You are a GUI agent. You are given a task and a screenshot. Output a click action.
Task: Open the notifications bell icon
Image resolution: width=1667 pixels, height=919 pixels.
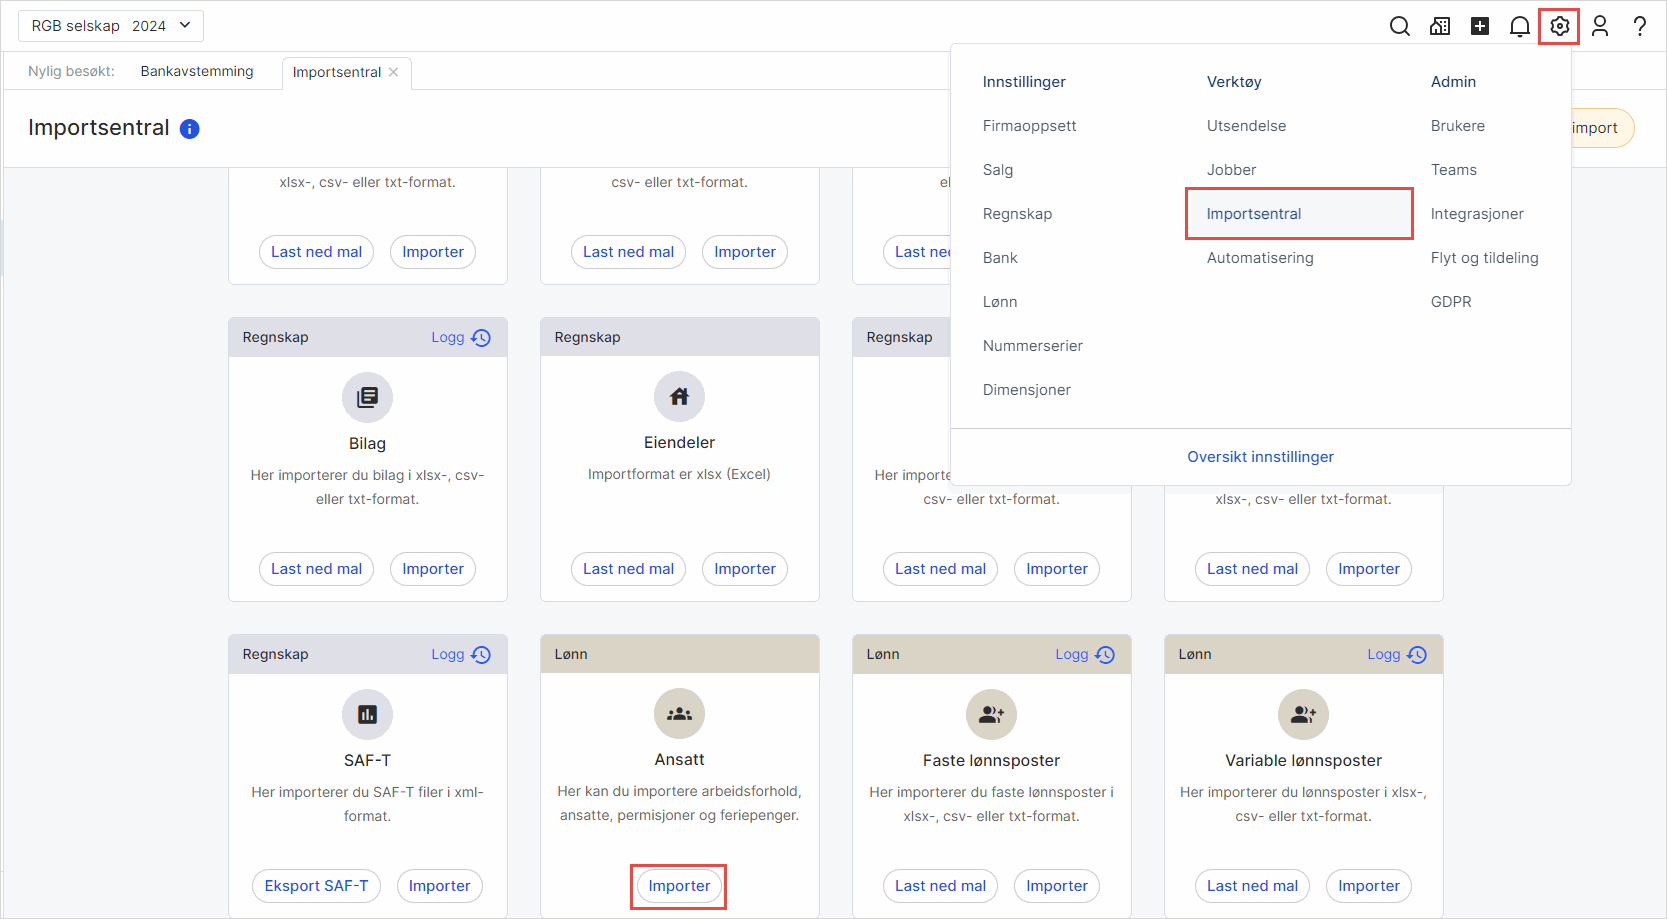tap(1519, 26)
